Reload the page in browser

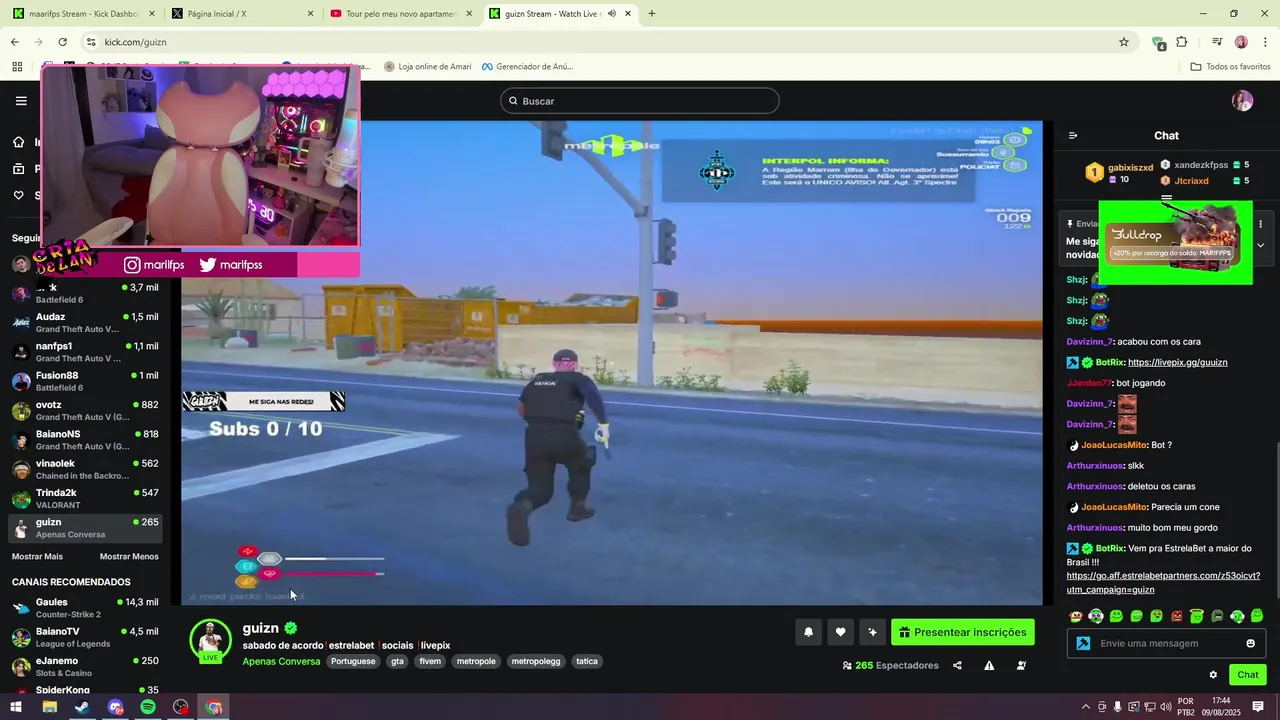point(62,42)
